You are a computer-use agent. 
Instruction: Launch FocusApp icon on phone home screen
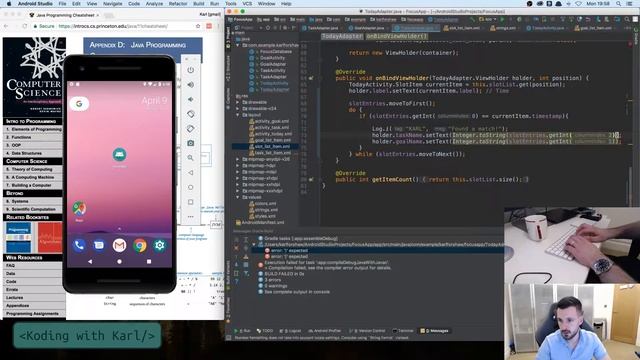[120, 155]
